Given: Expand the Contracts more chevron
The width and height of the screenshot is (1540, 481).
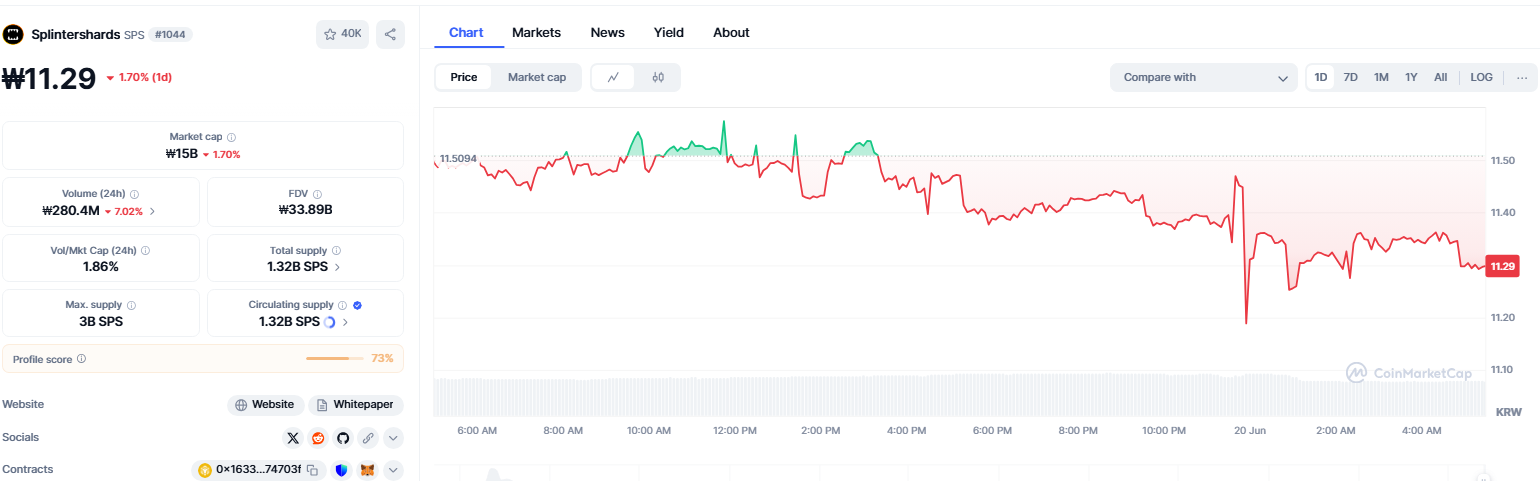Looking at the screenshot, I should click(393, 470).
